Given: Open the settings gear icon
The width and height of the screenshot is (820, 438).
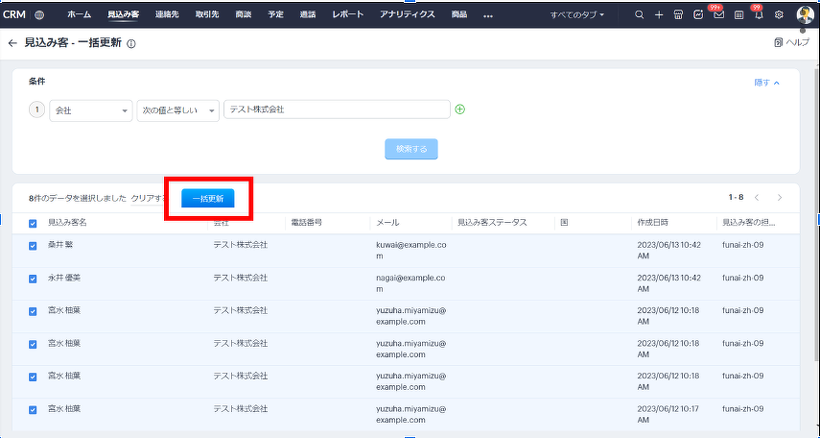Looking at the screenshot, I should [x=779, y=15].
